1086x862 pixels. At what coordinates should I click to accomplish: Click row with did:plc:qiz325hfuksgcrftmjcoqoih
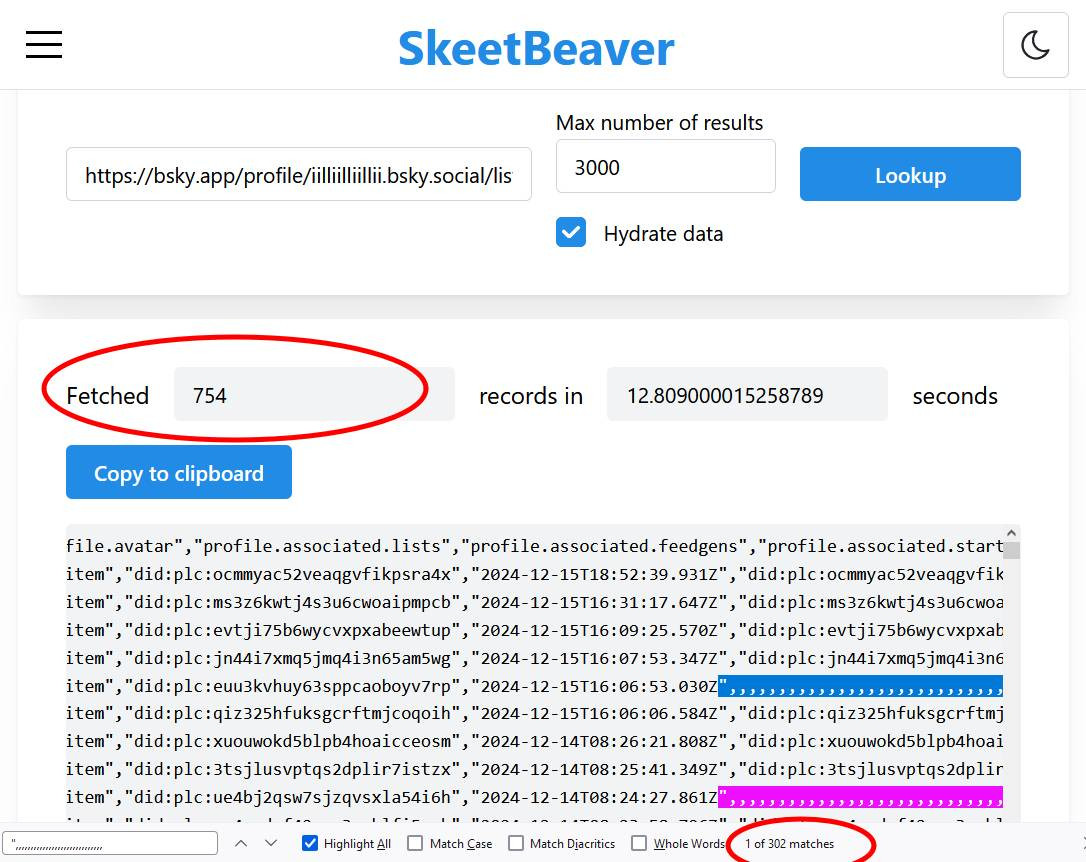[x=535, y=713]
